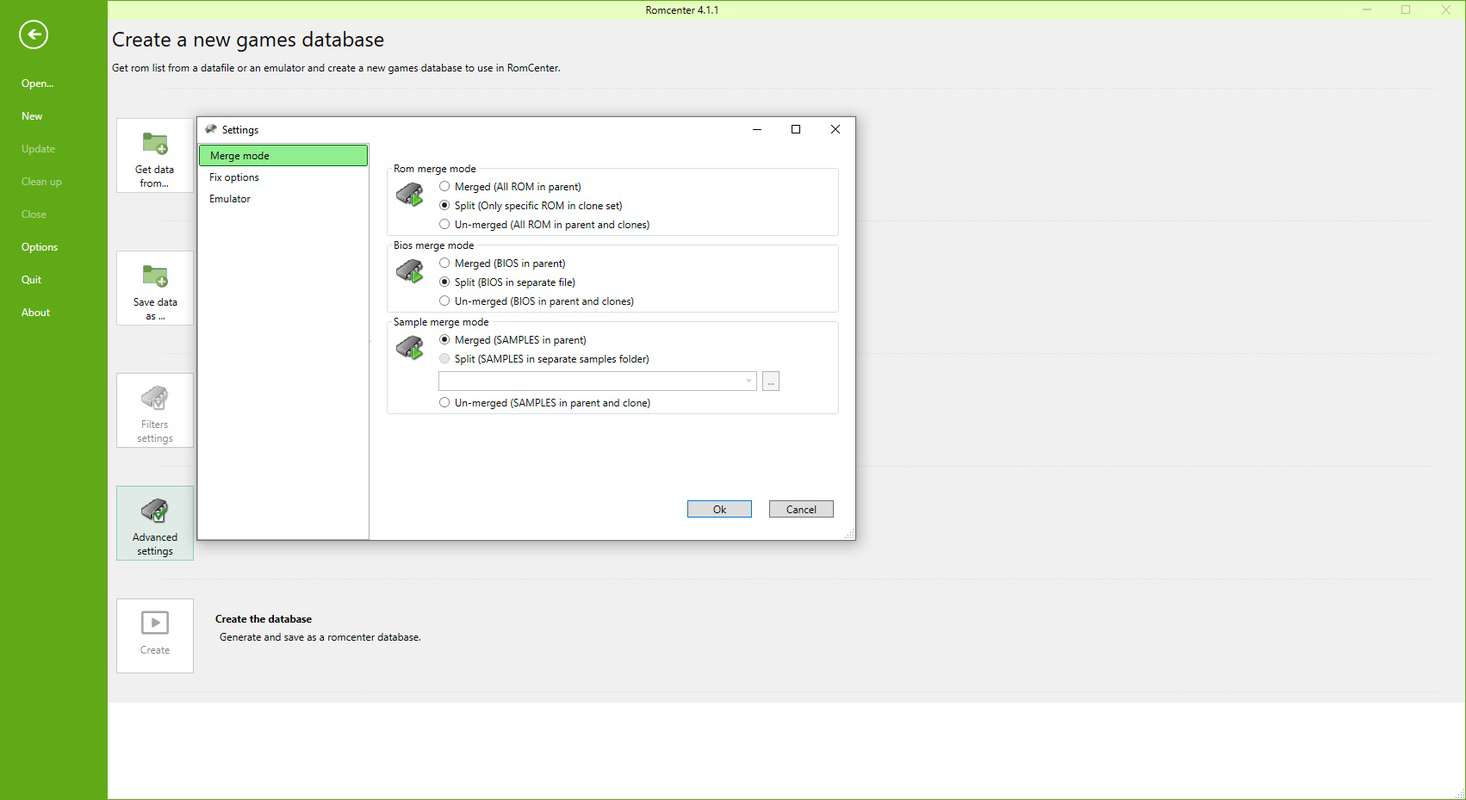Close the Settings dialog with X
1466x800 pixels.
(835, 129)
